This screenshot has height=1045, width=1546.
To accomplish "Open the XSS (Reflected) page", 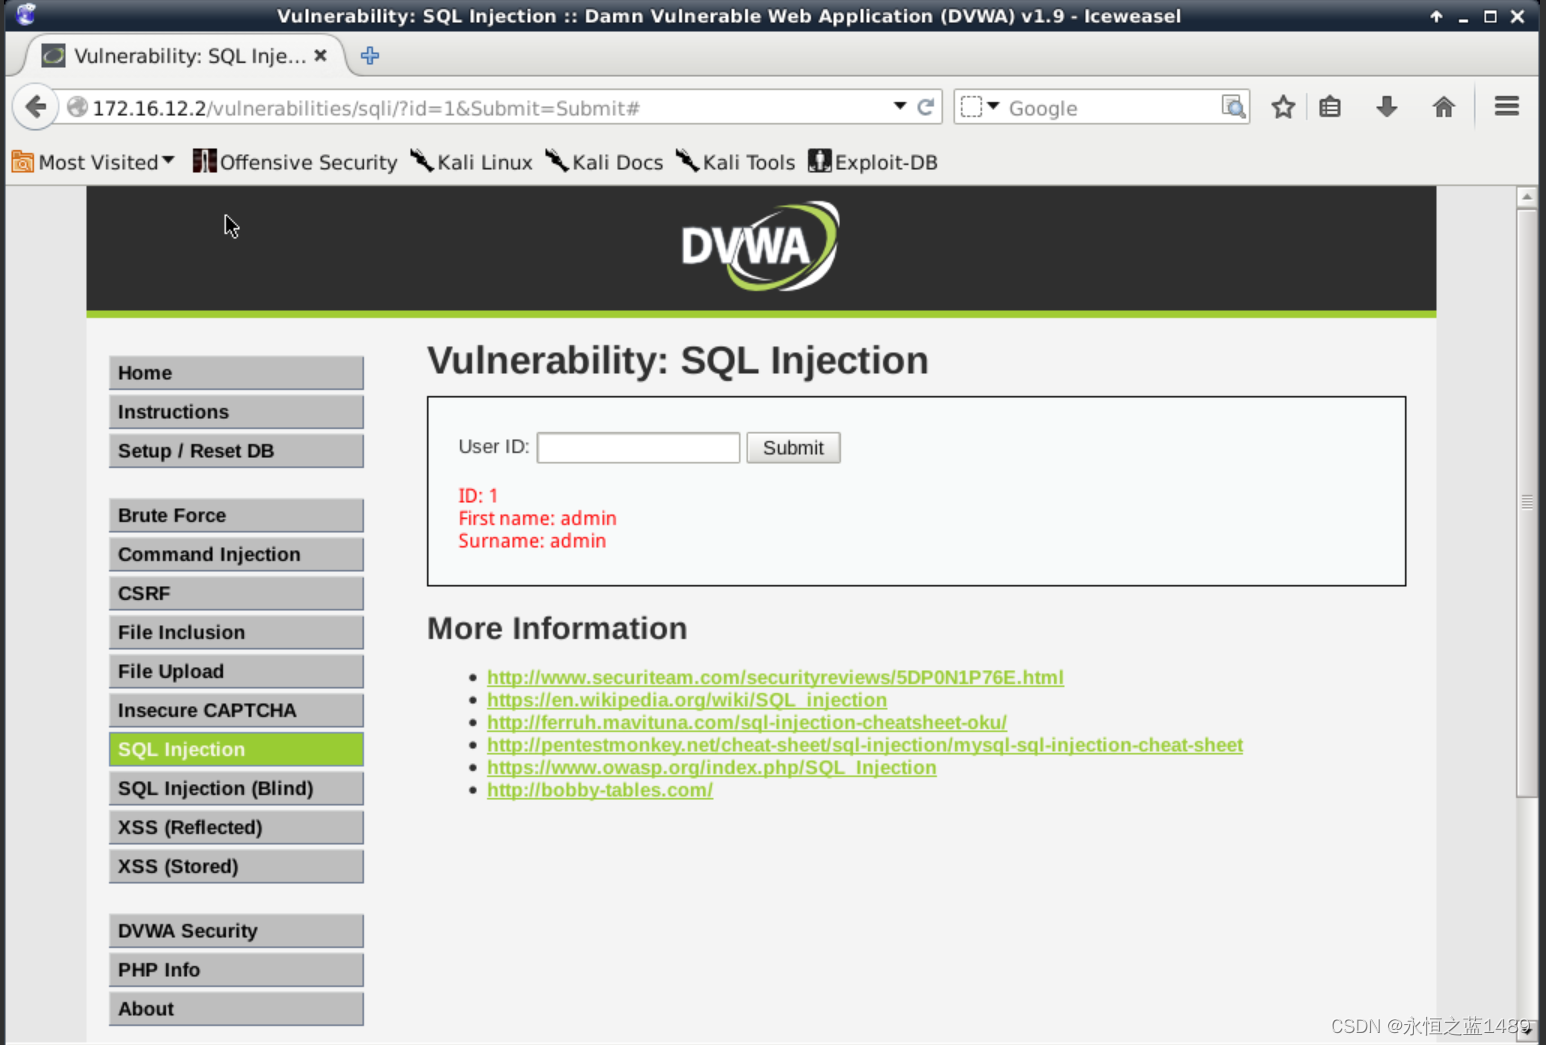I will tap(236, 828).
